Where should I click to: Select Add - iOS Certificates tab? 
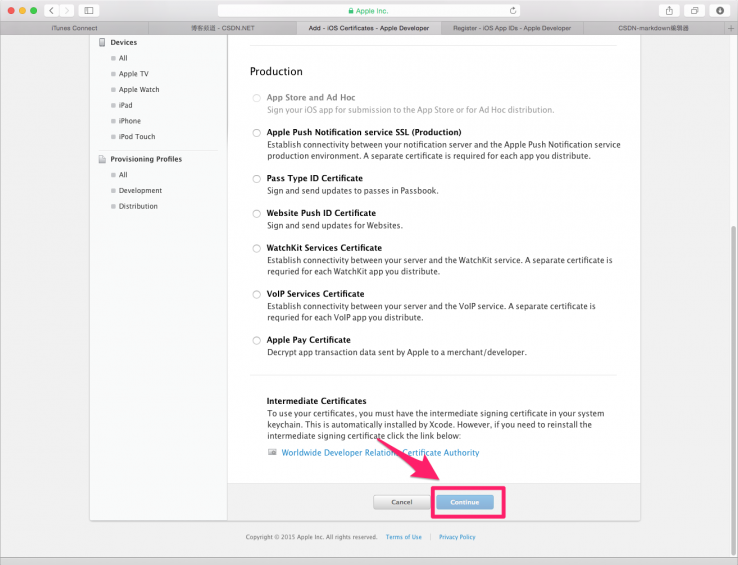[369, 28]
